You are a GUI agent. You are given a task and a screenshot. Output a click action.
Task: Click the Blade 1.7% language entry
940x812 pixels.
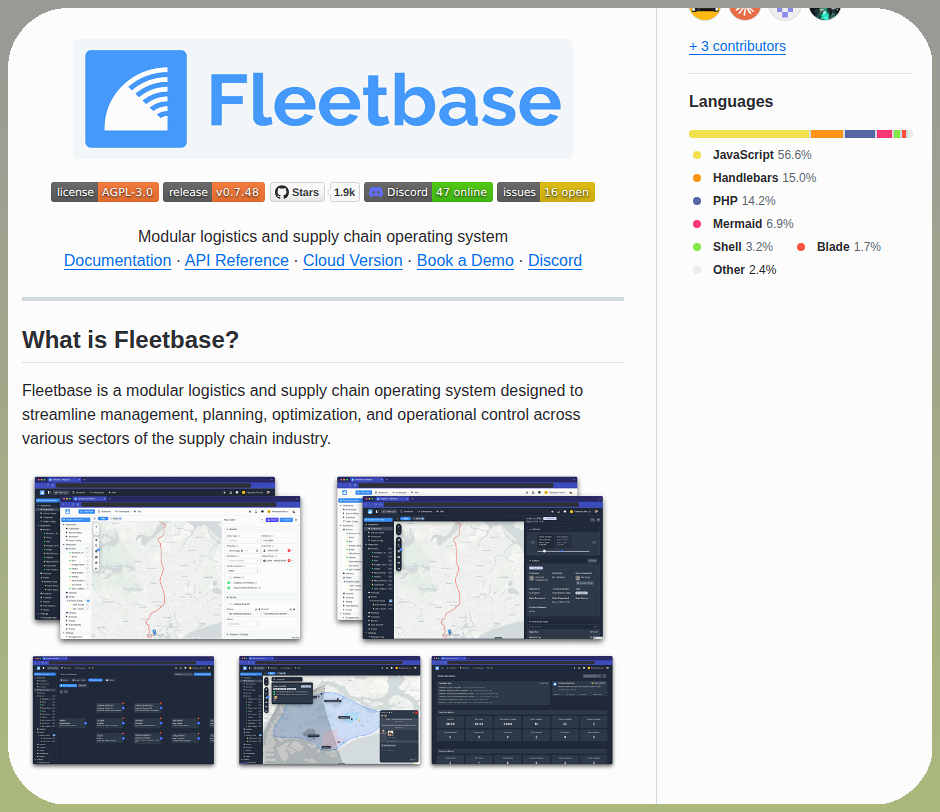(x=839, y=246)
